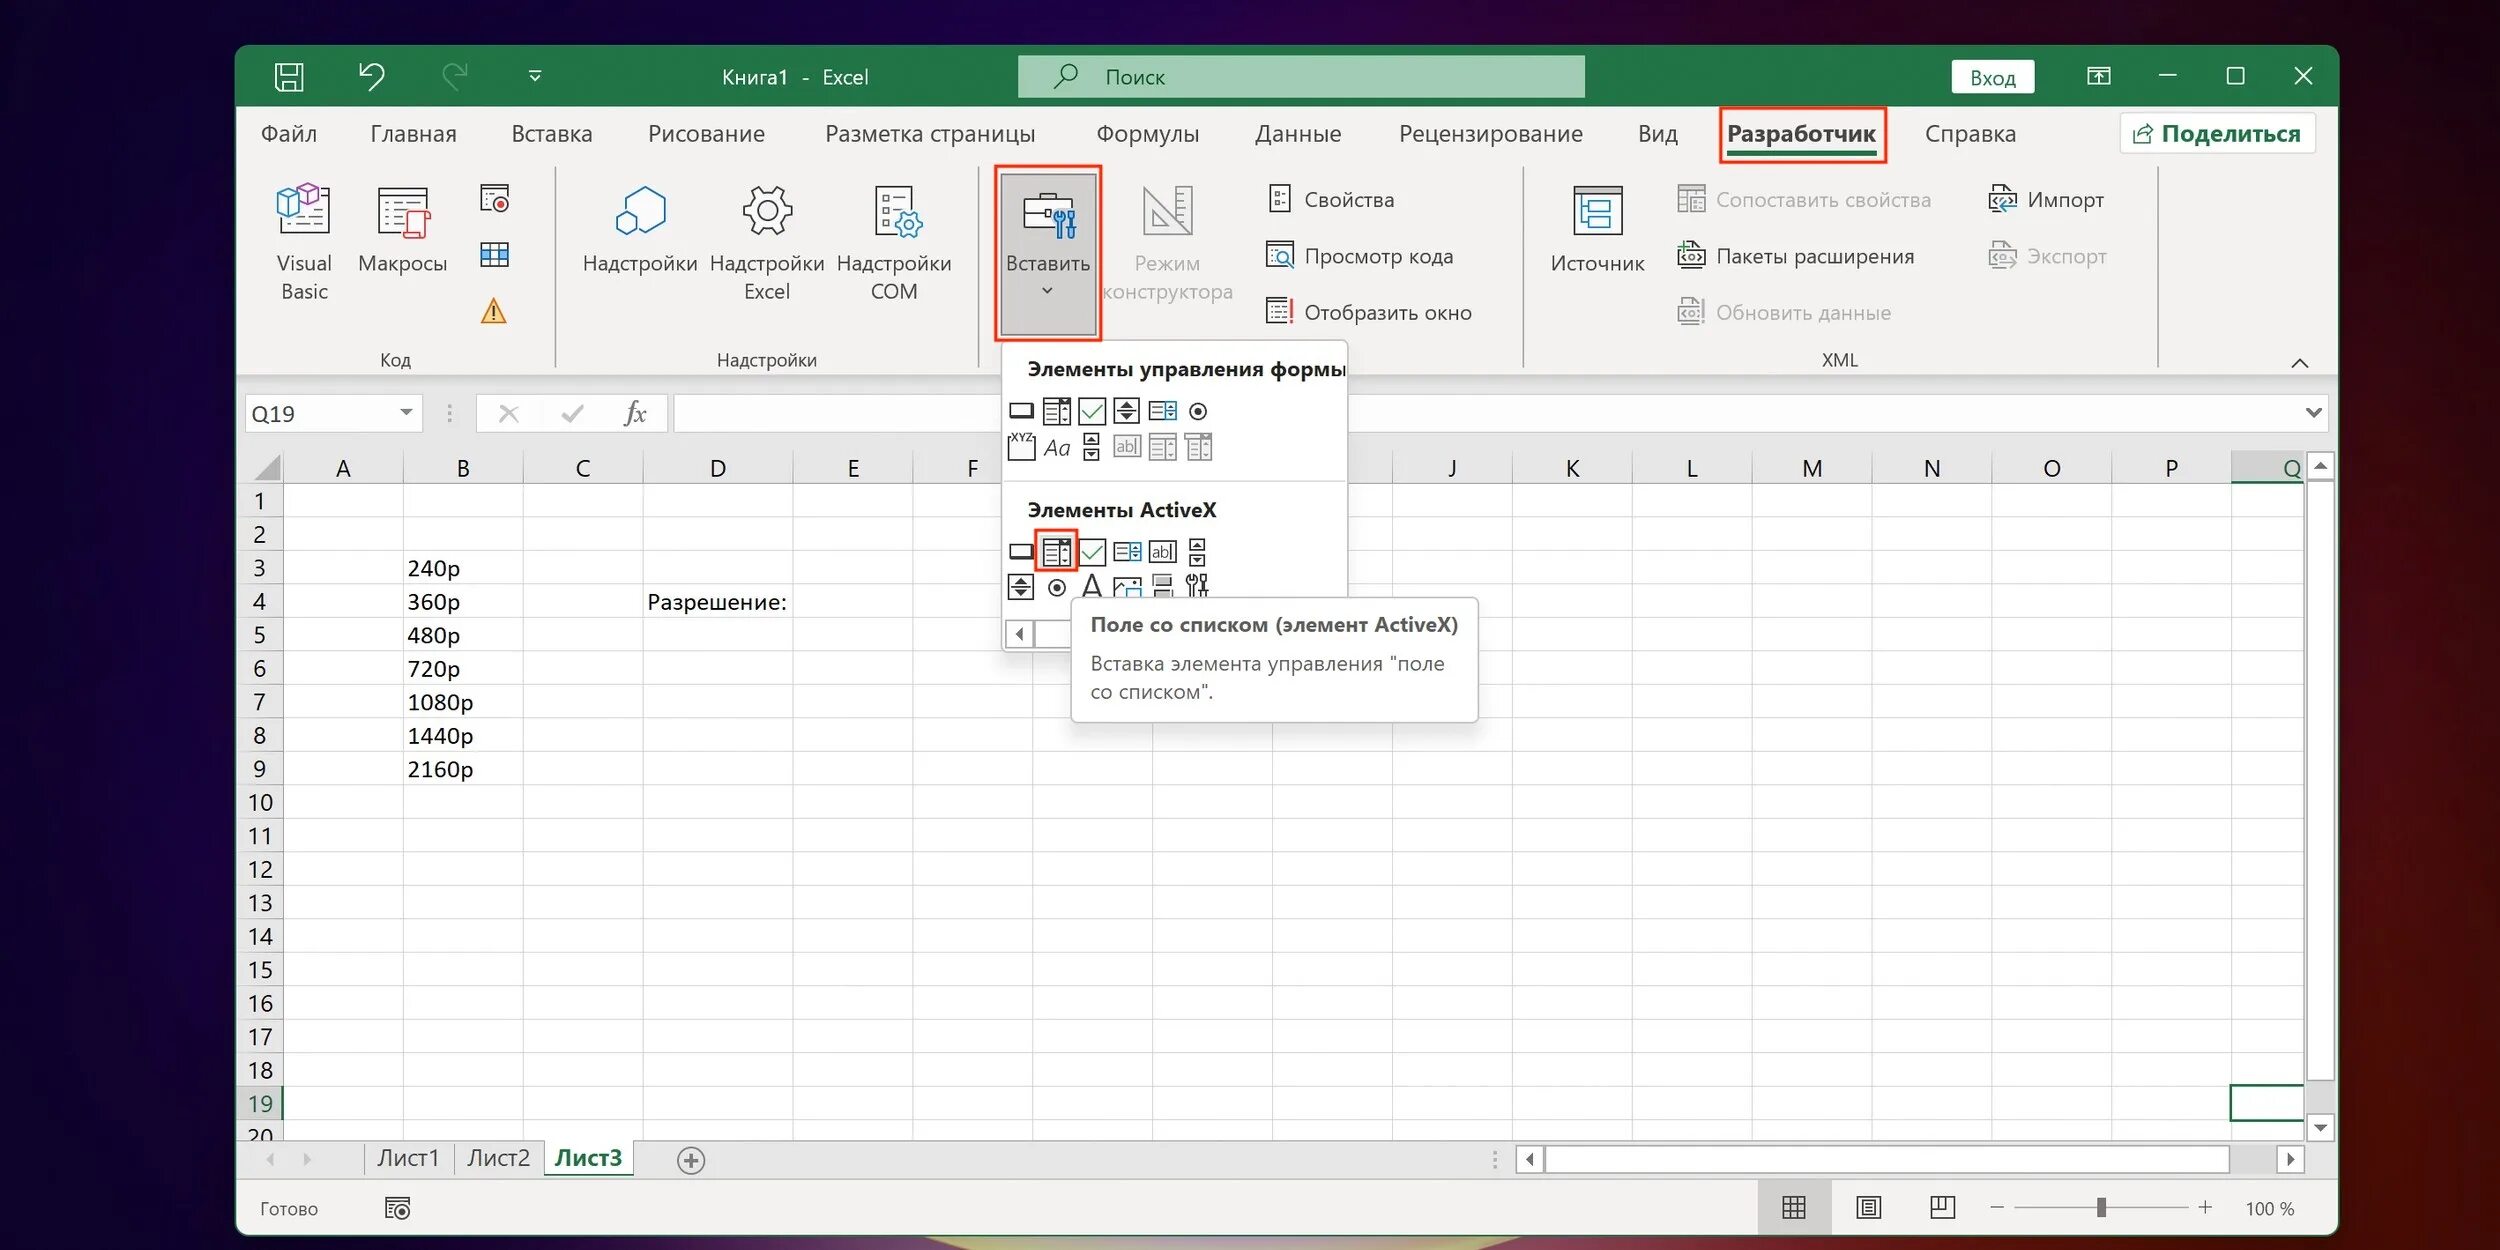Switch to Page Layout view in status bar
2500x1250 pixels.
pyautogui.click(x=1868, y=1208)
